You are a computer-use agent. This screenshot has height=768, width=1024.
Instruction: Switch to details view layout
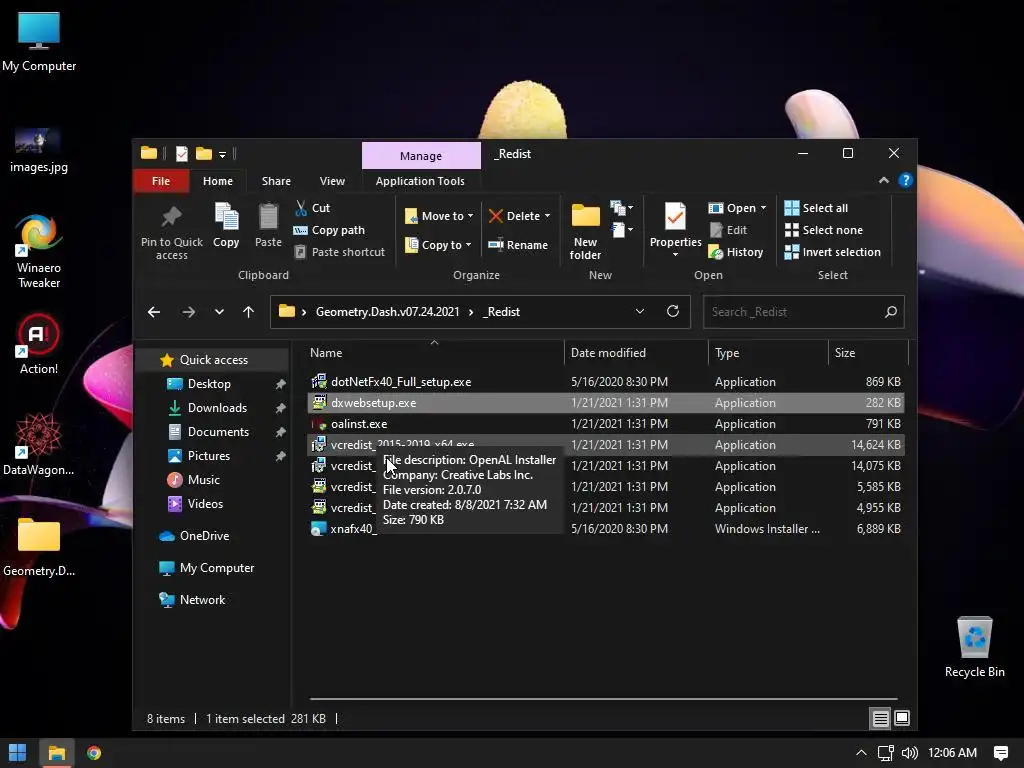click(x=880, y=718)
